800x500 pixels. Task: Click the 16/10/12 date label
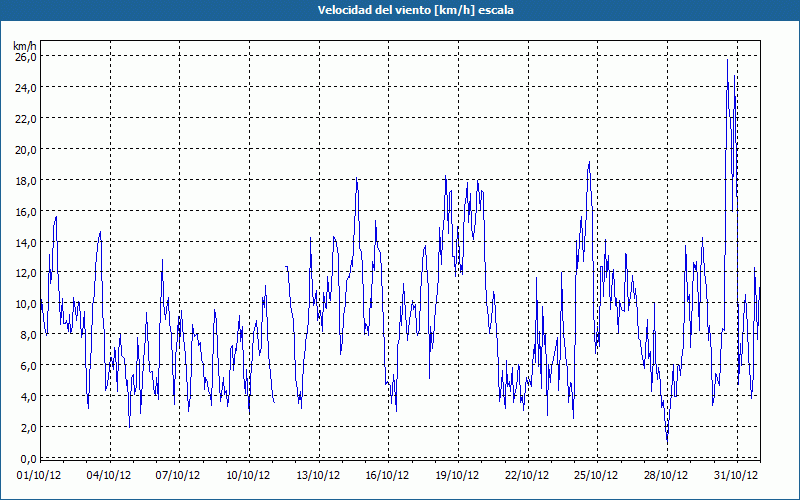[387, 476]
